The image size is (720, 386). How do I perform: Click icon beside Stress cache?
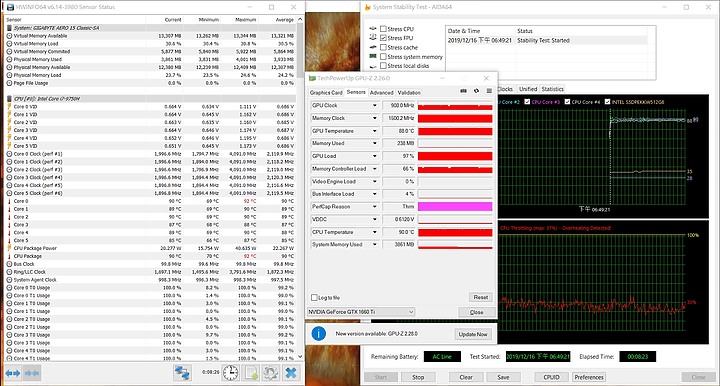[x=373, y=47]
